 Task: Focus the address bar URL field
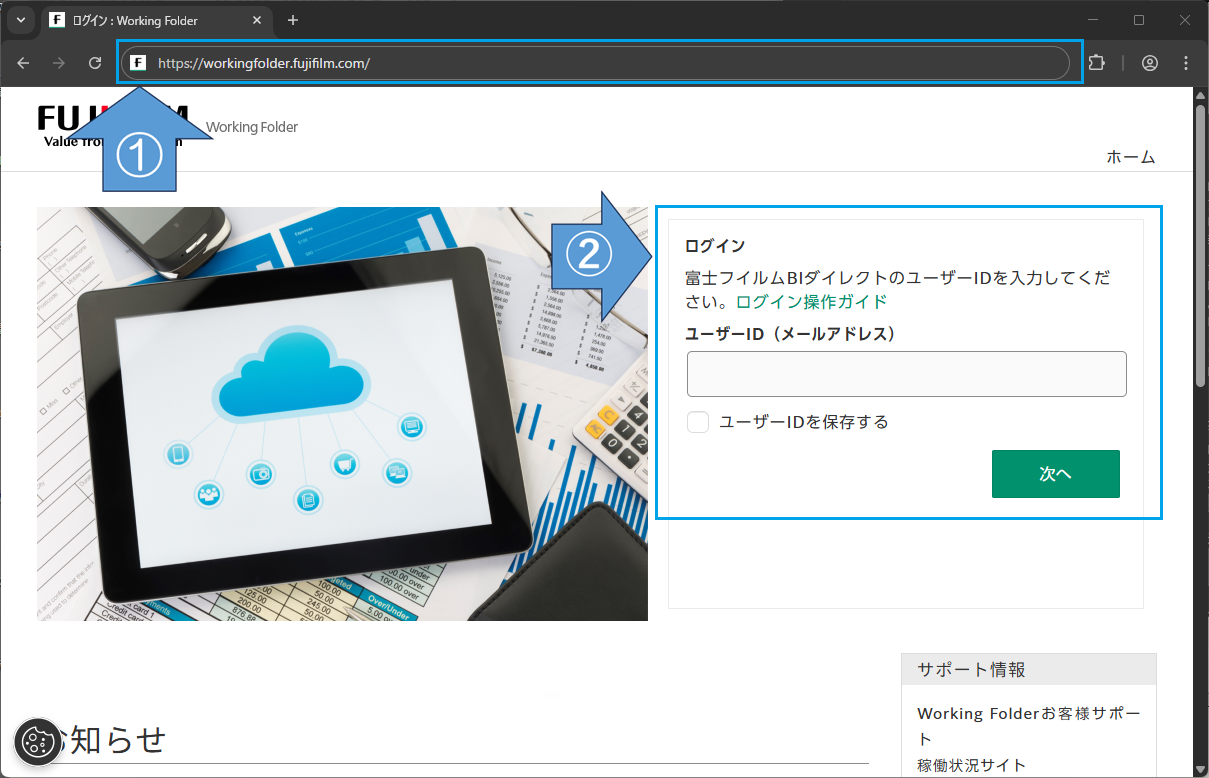[596, 63]
